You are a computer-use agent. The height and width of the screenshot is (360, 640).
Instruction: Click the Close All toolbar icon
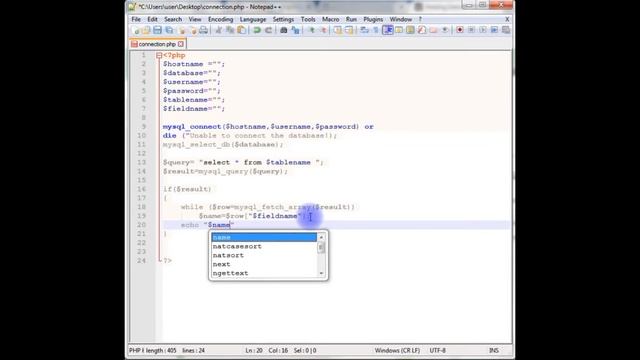coord(192,30)
